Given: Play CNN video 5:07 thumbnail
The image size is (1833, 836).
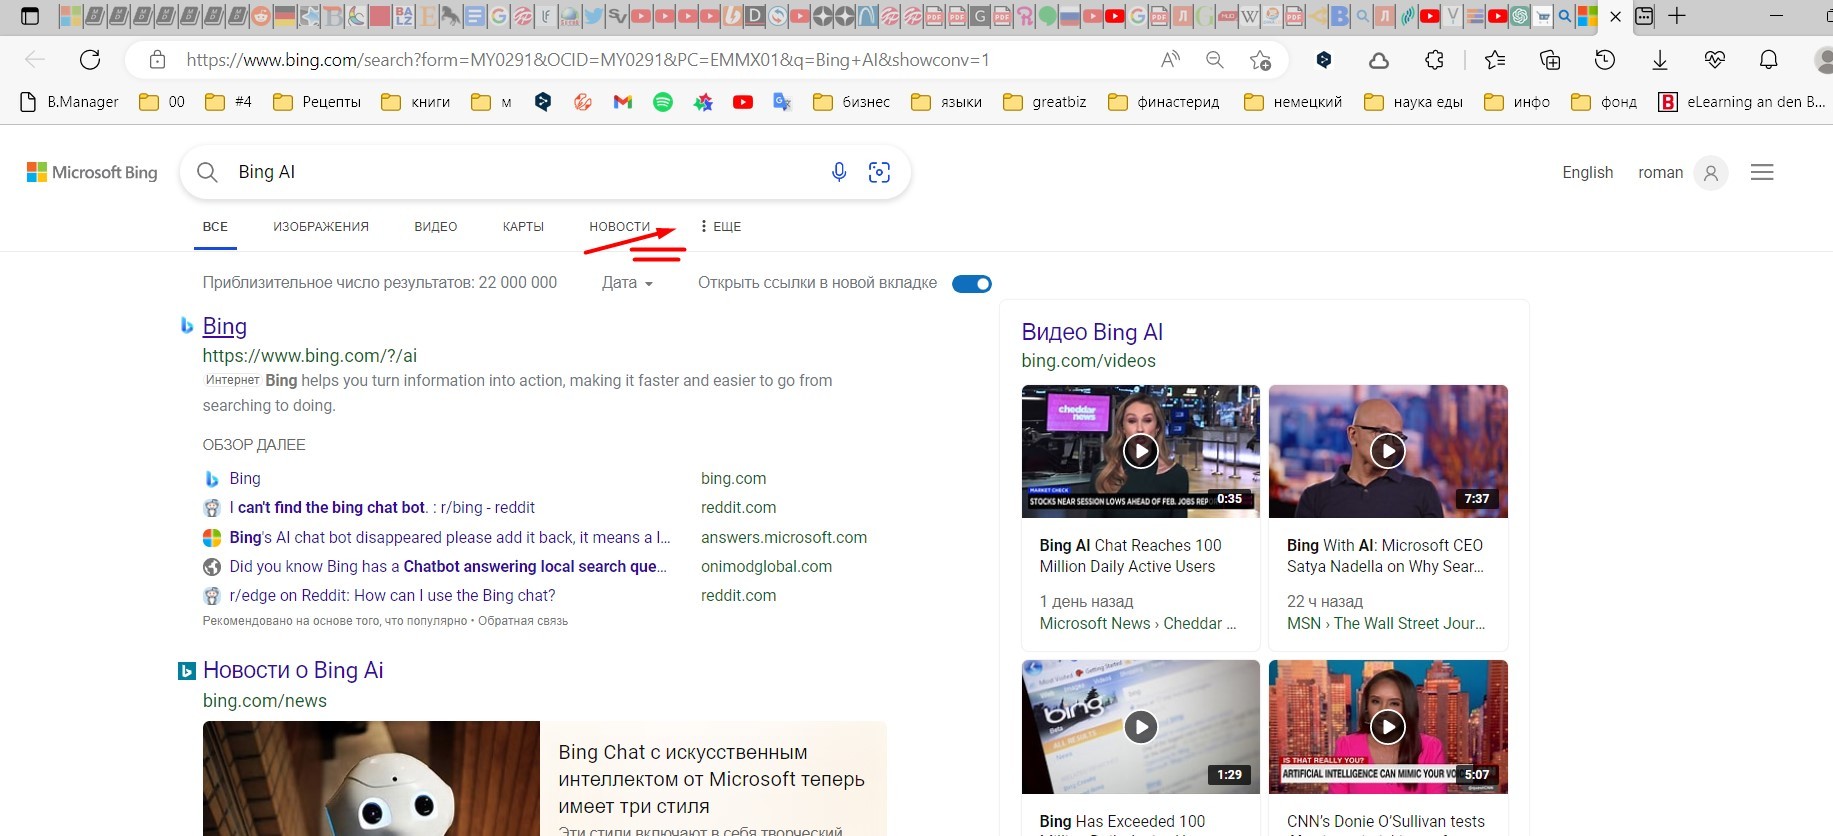Looking at the screenshot, I should click(1388, 727).
